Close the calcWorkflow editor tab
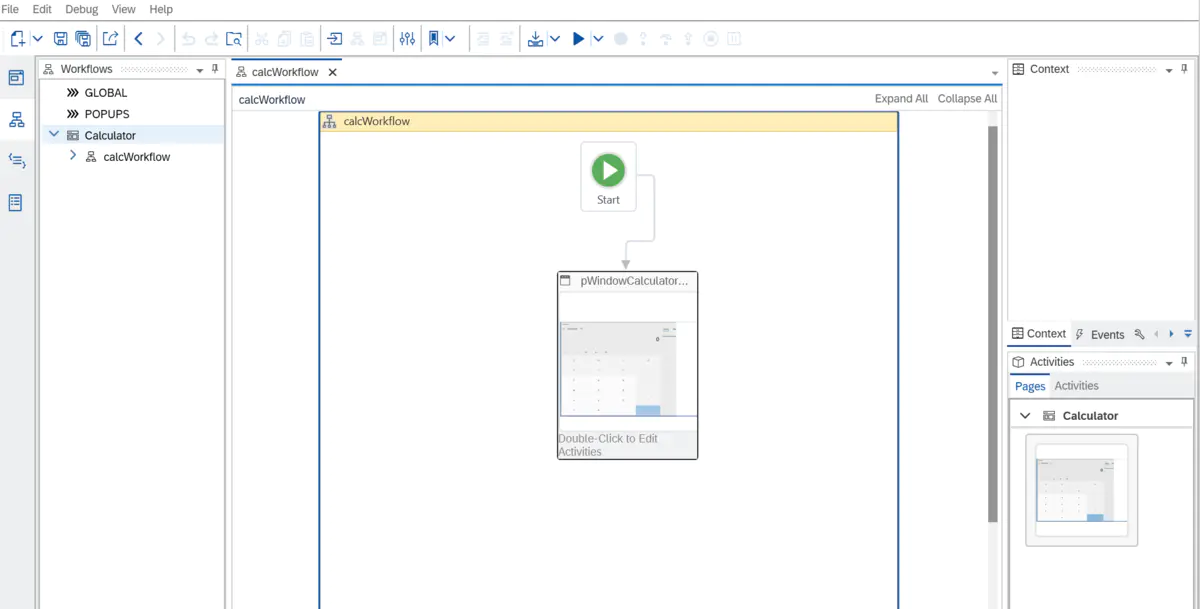This screenshot has width=1200, height=609. [333, 72]
